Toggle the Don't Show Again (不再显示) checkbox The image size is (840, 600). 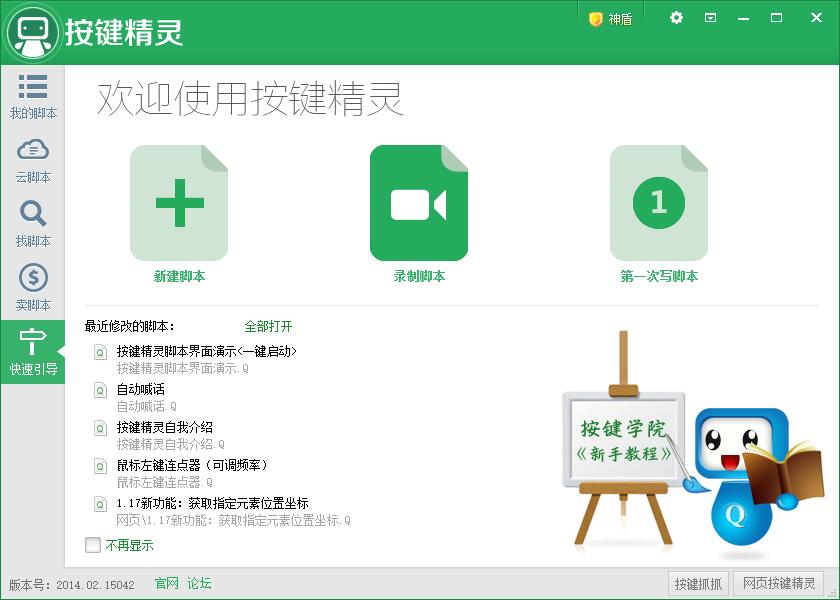[x=93, y=545]
